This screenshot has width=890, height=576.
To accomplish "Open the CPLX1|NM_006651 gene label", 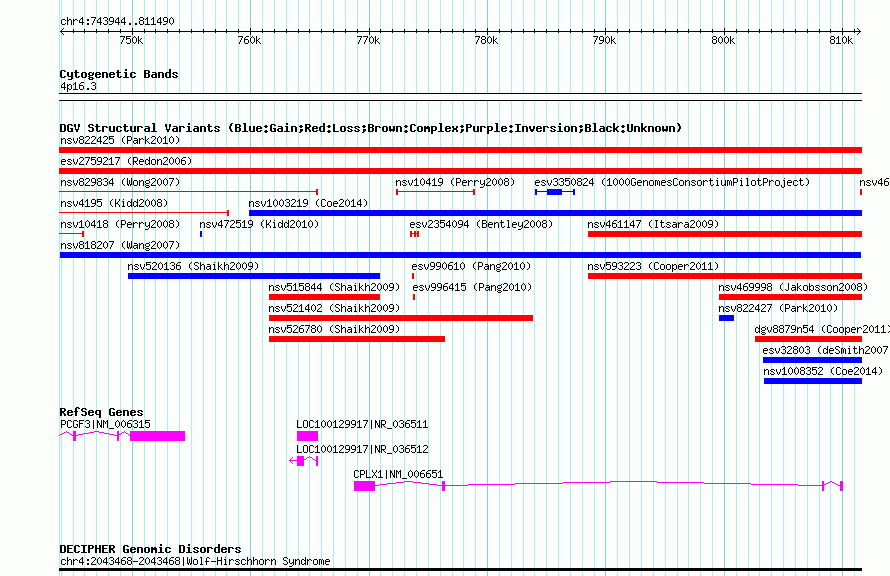I will pyautogui.click(x=398, y=474).
